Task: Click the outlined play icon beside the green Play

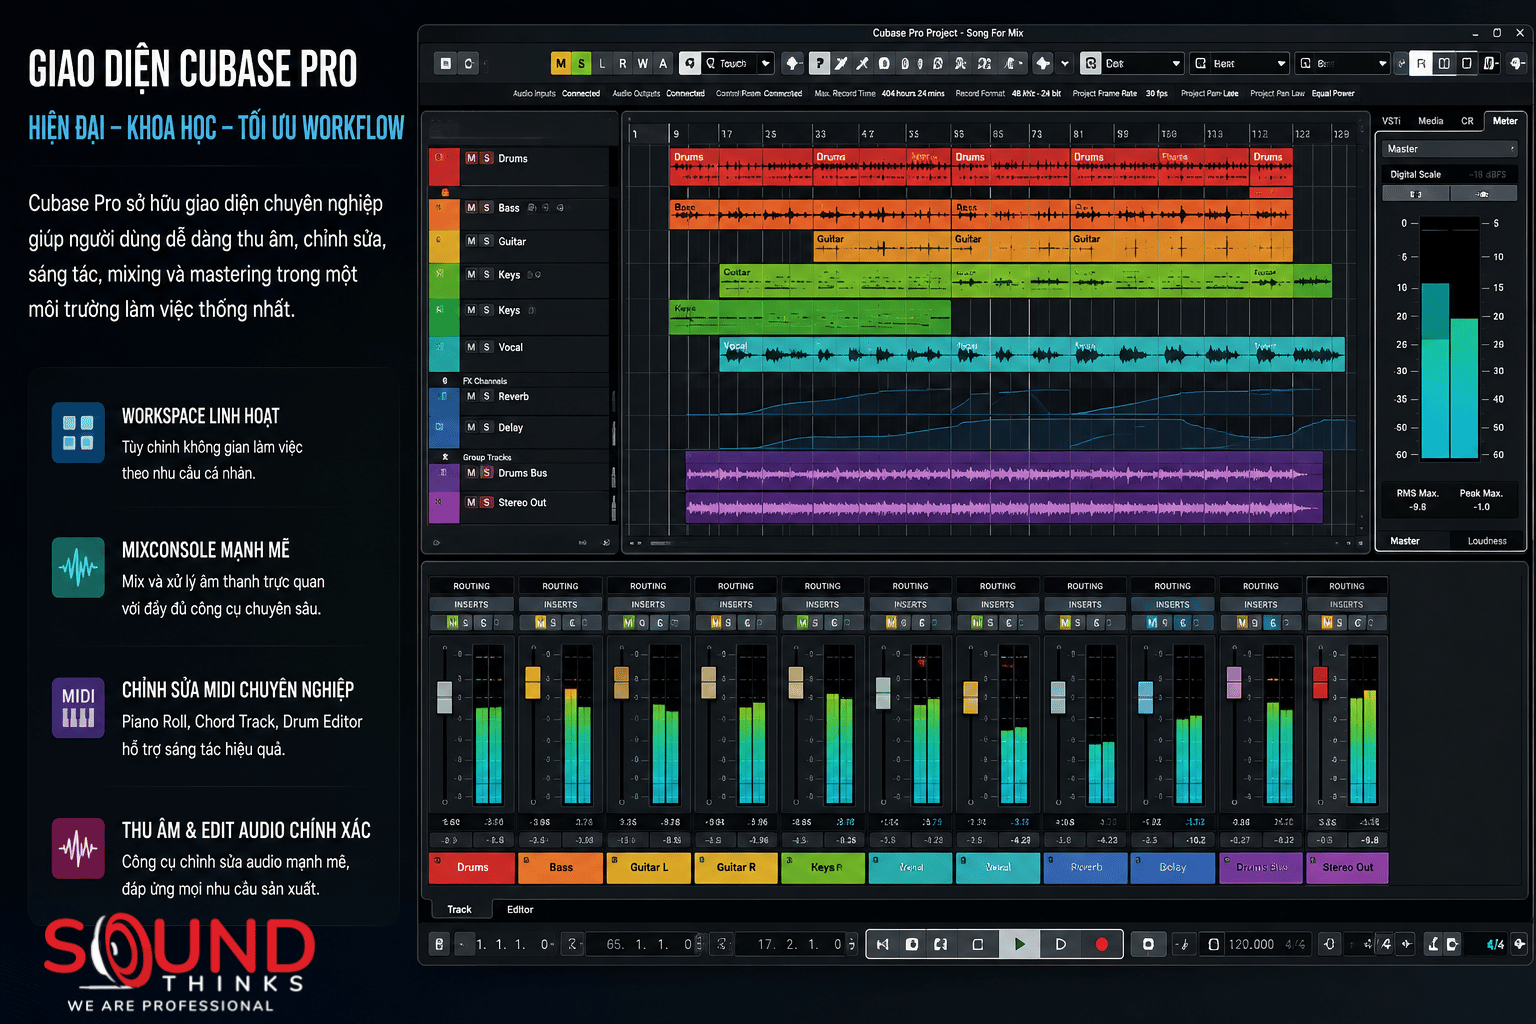Action: pos(1060,944)
